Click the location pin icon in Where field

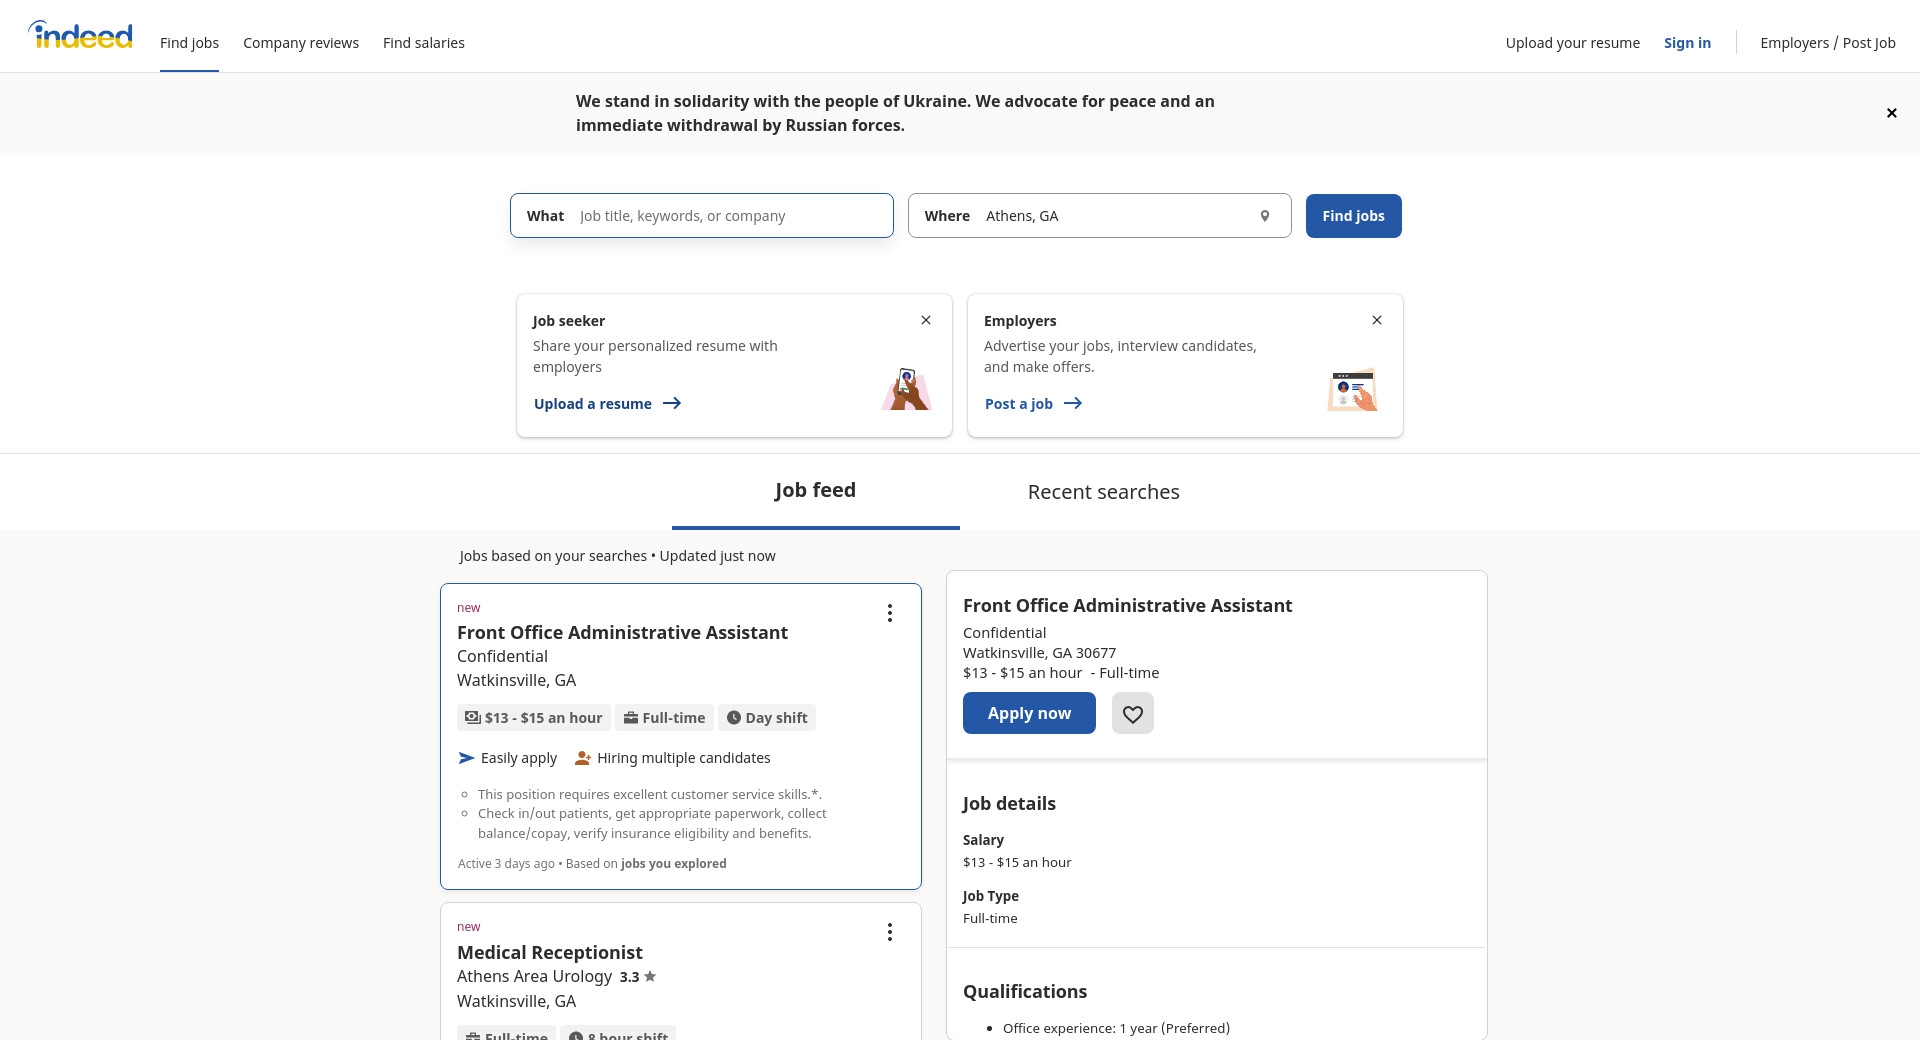tap(1264, 216)
